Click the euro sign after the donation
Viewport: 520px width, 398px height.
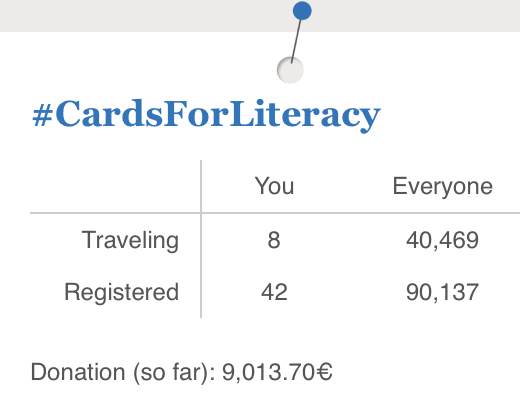tap(323, 372)
